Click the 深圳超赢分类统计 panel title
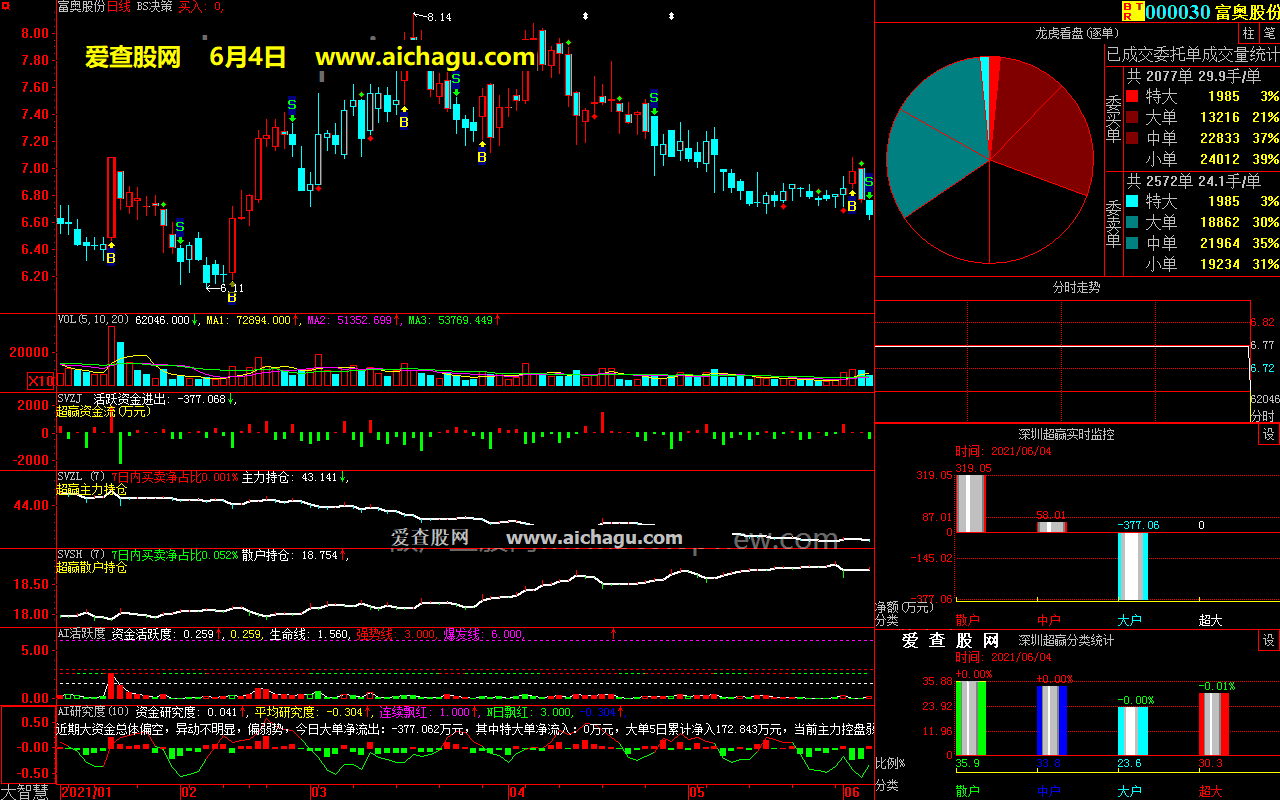The height and width of the screenshot is (800, 1280). point(1066,640)
